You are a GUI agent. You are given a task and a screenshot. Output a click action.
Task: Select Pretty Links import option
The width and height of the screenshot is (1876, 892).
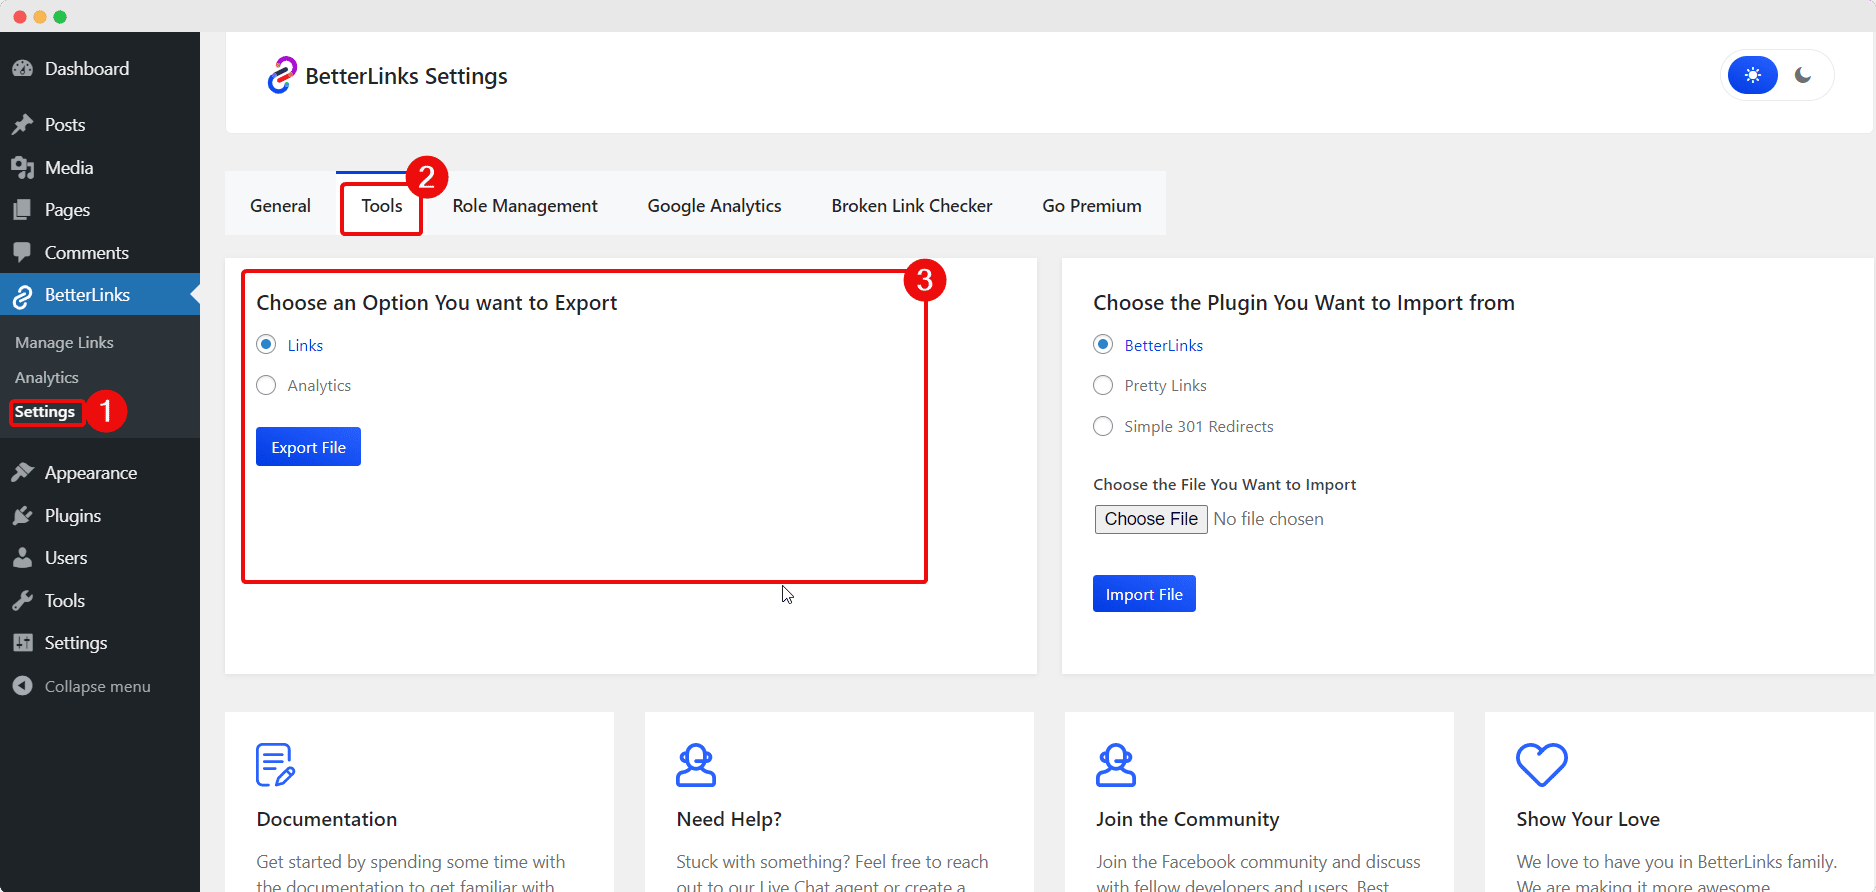pos(1103,385)
